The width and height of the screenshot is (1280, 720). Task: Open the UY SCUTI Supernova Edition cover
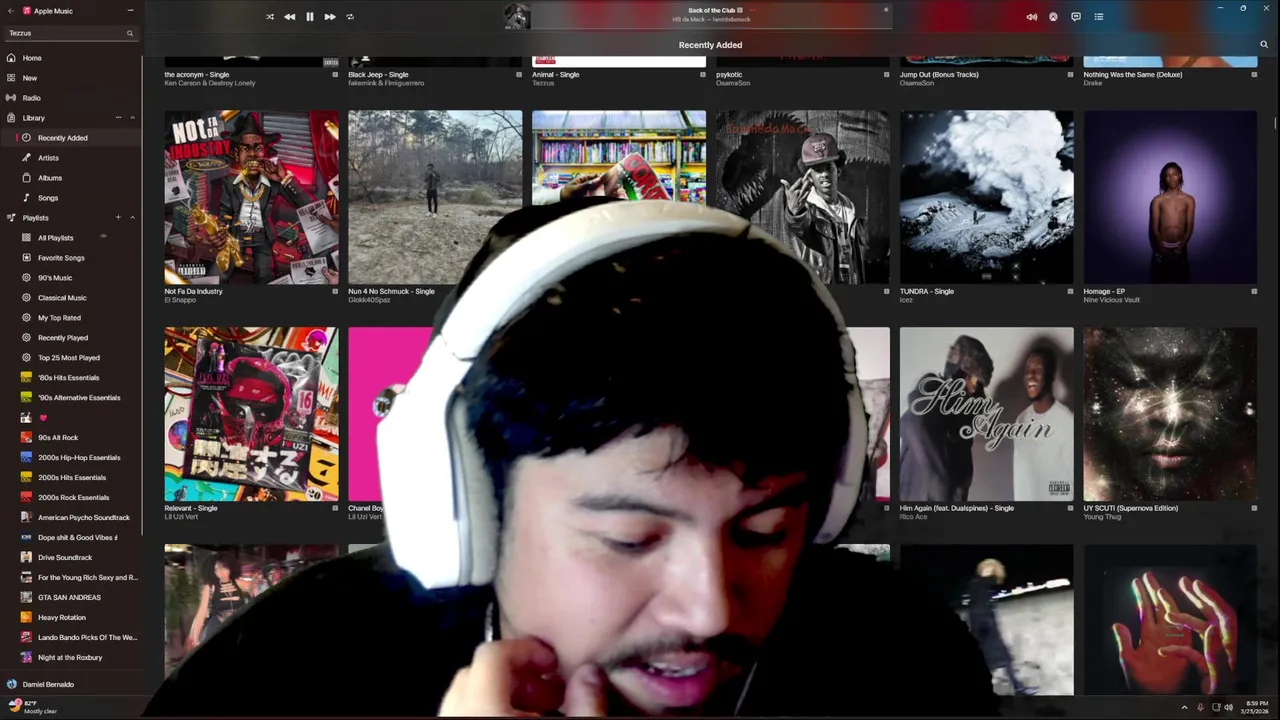coord(1170,414)
